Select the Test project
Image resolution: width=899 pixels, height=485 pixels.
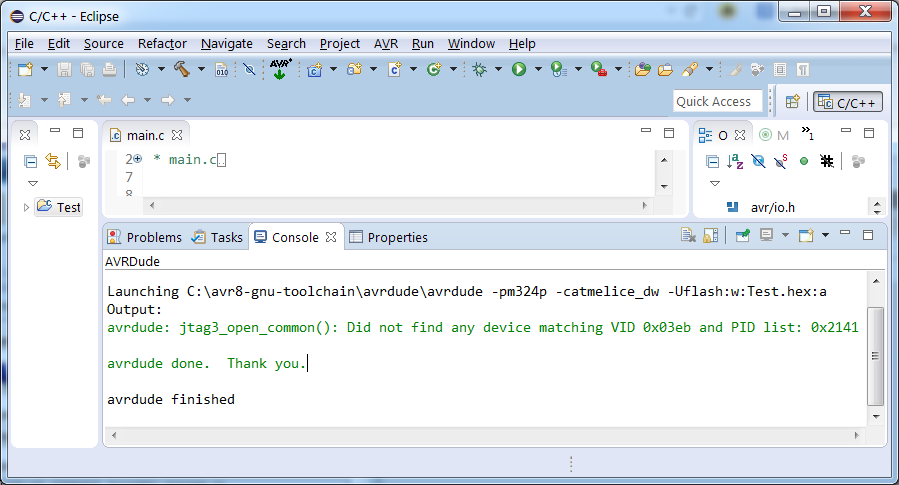coord(58,207)
